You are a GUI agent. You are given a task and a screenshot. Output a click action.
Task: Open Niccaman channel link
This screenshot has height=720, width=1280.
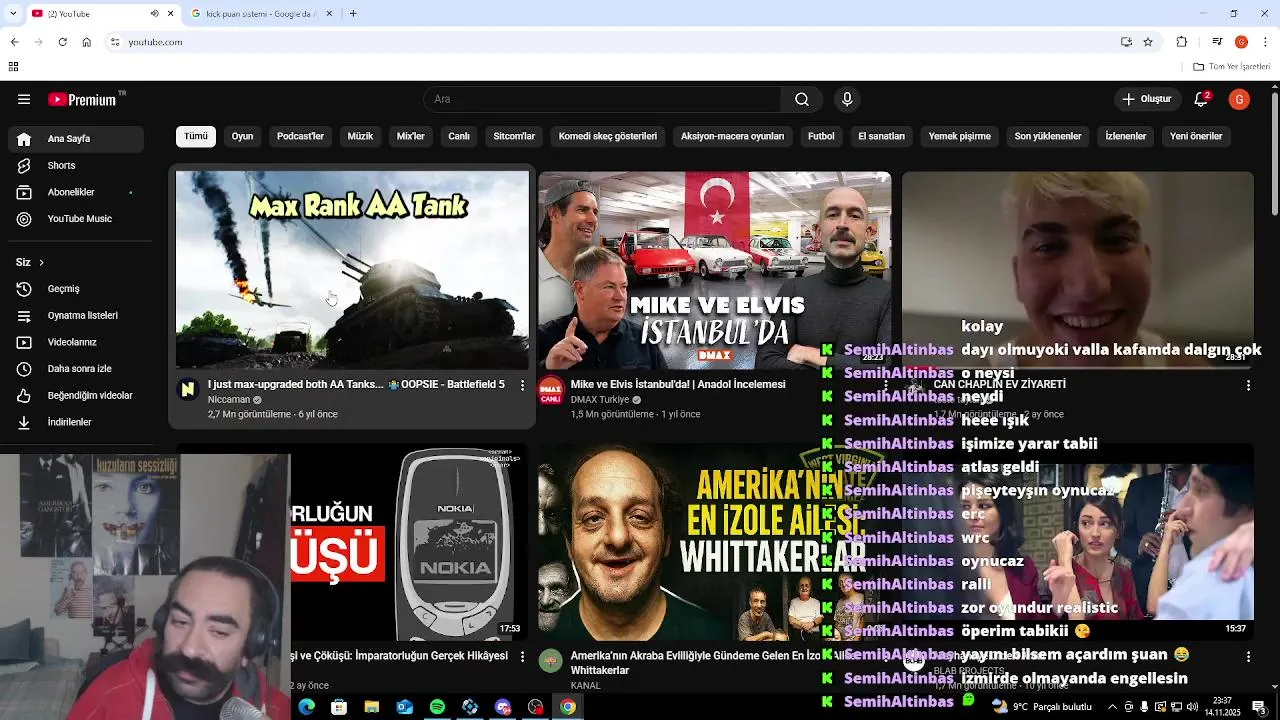tap(229, 400)
